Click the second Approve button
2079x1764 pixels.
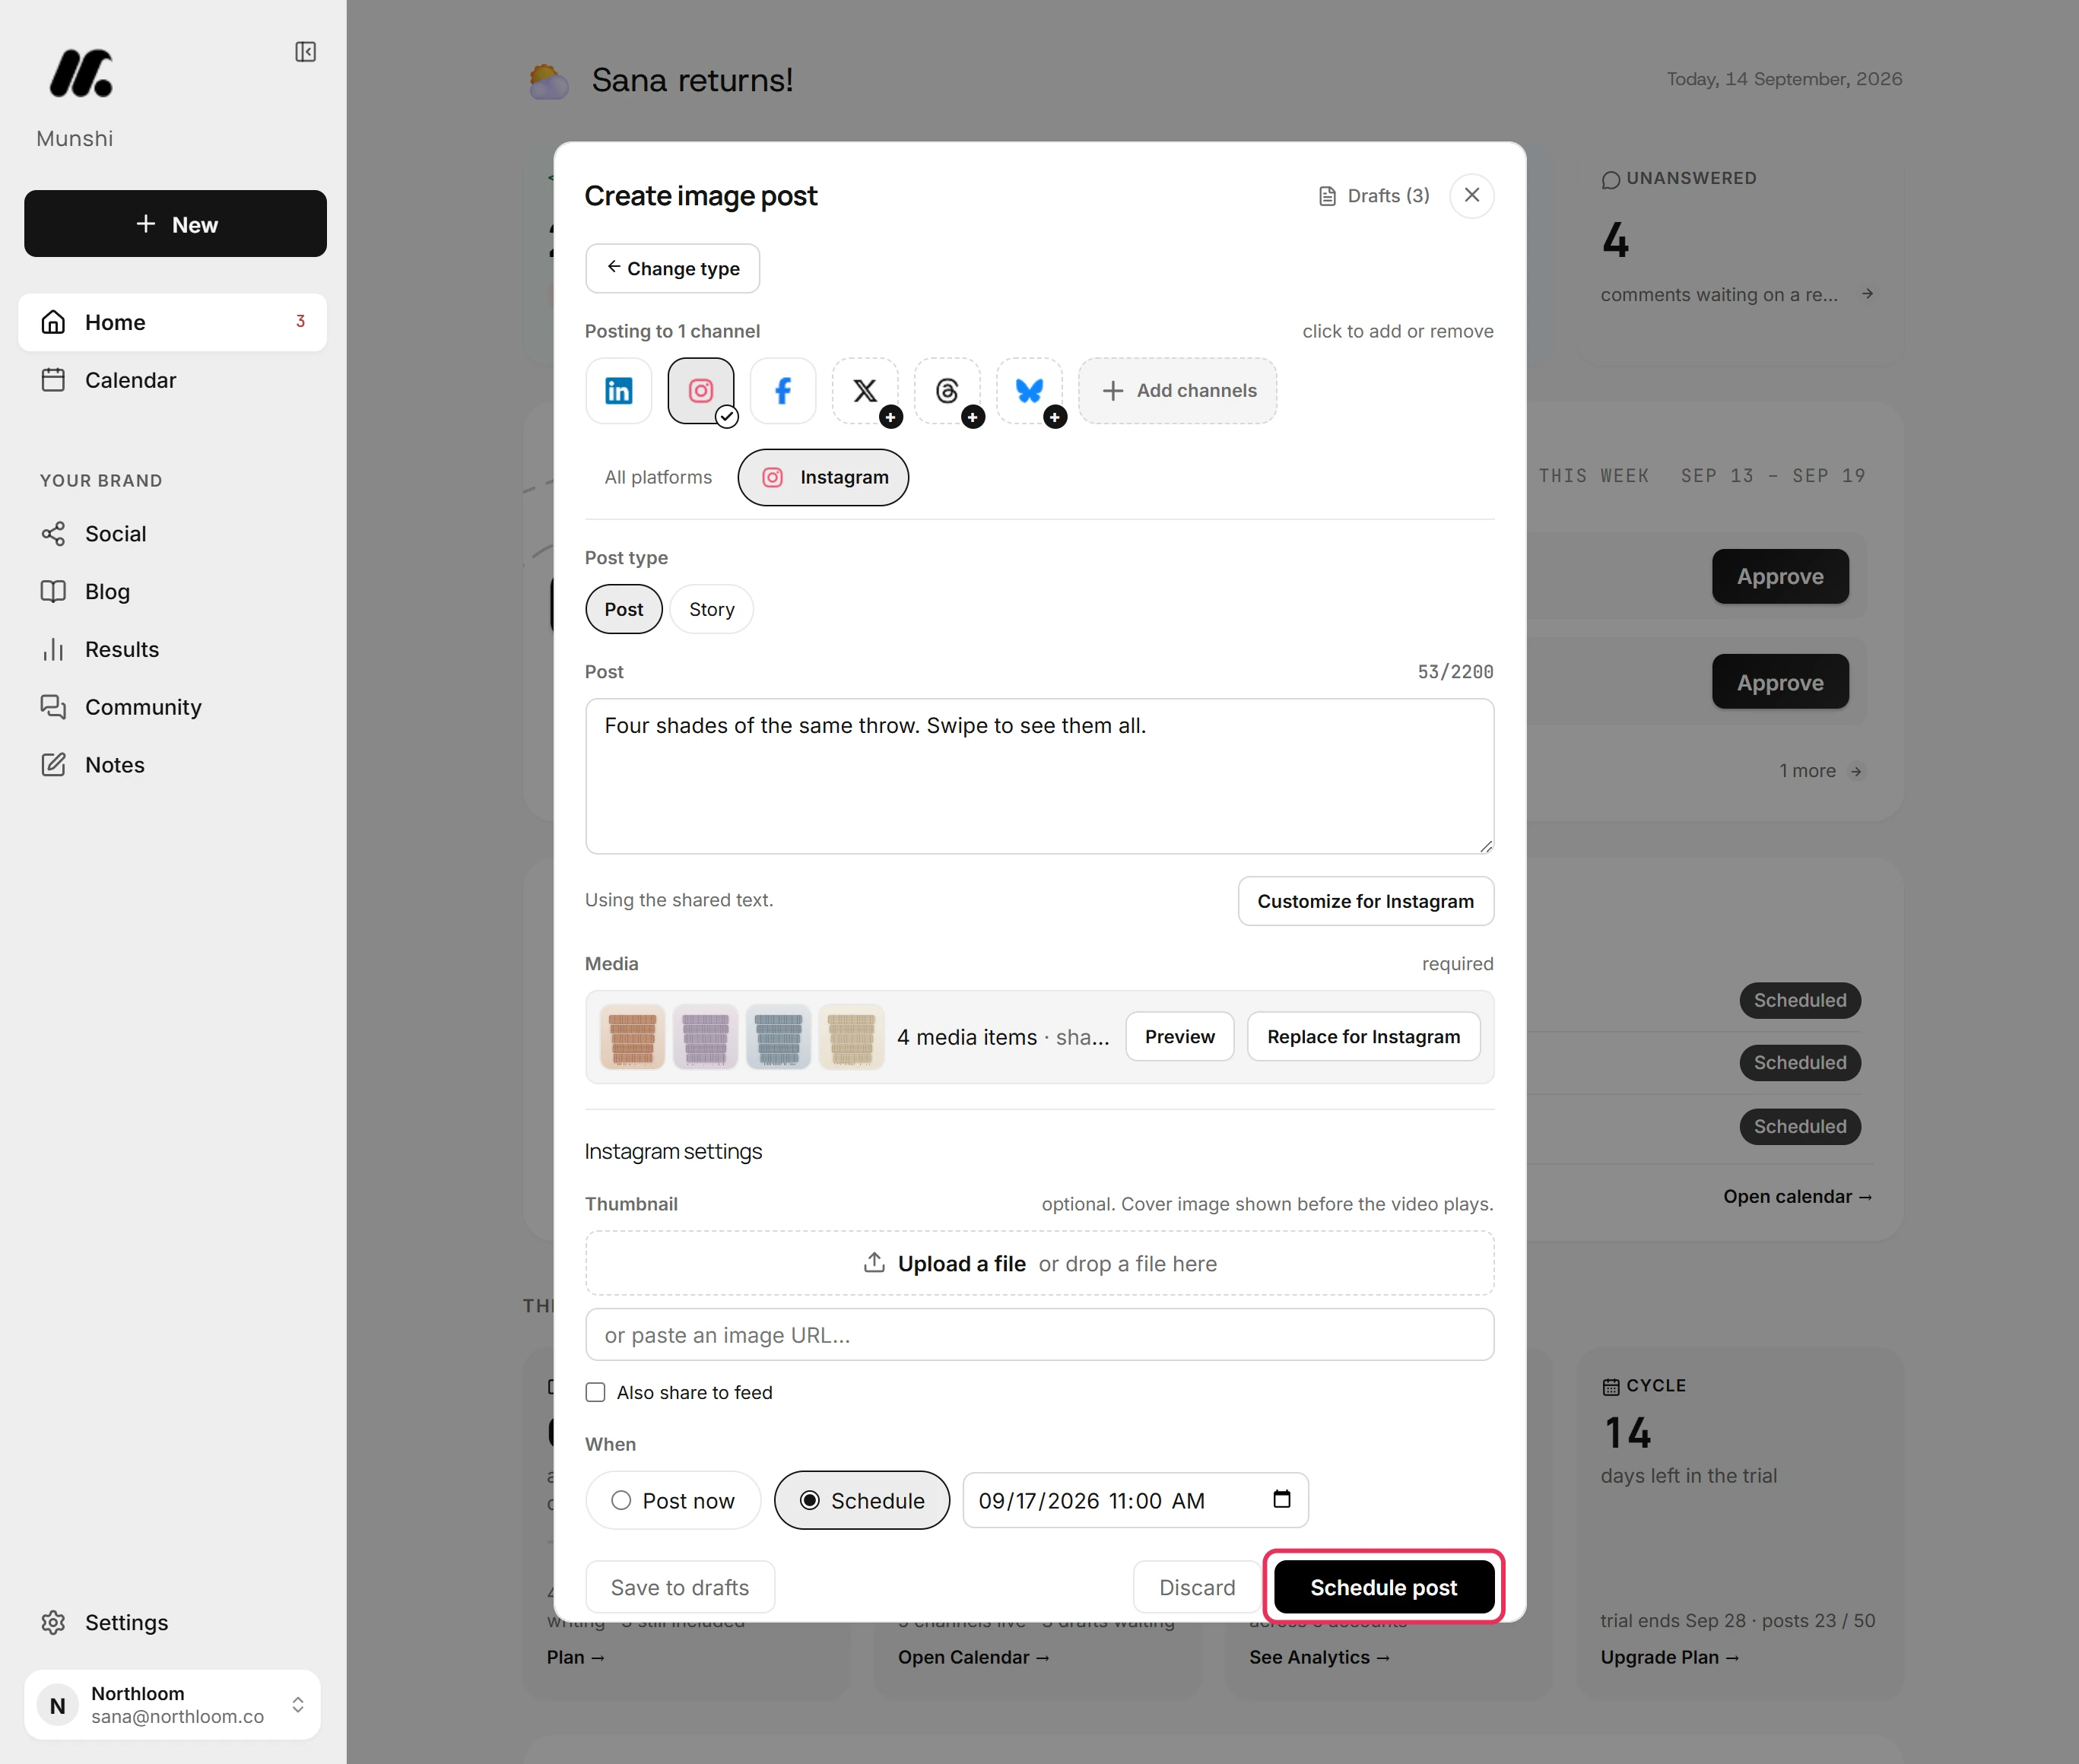1780,682
